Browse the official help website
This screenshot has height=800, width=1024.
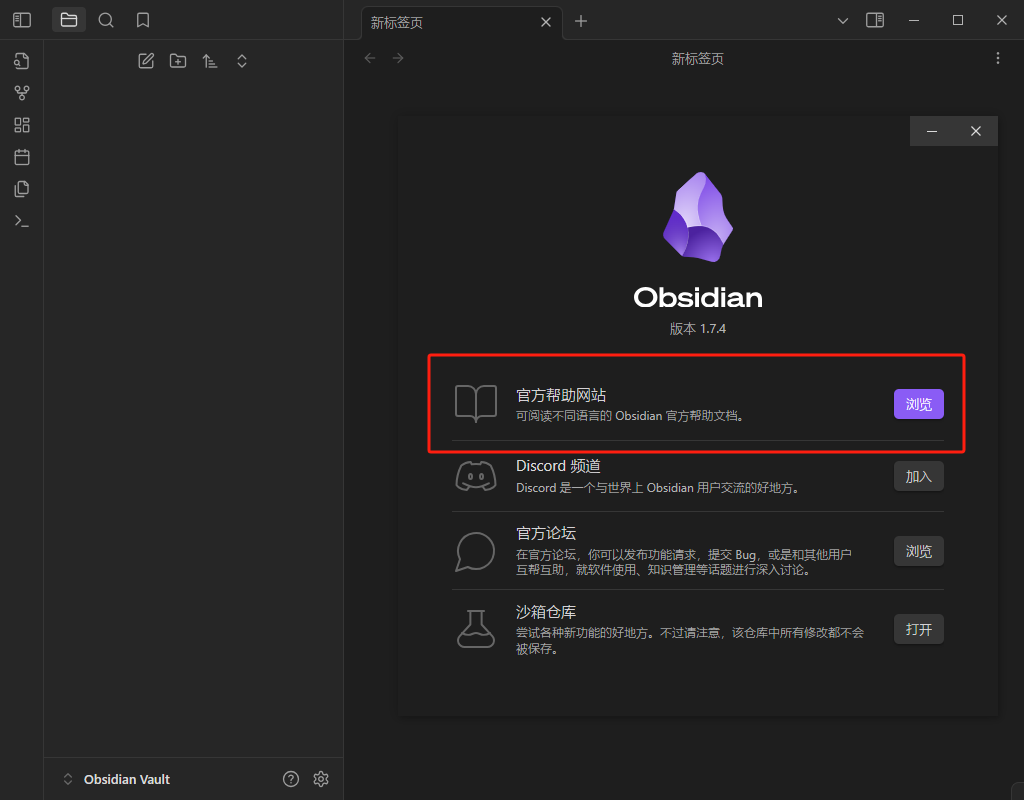pos(918,404)
